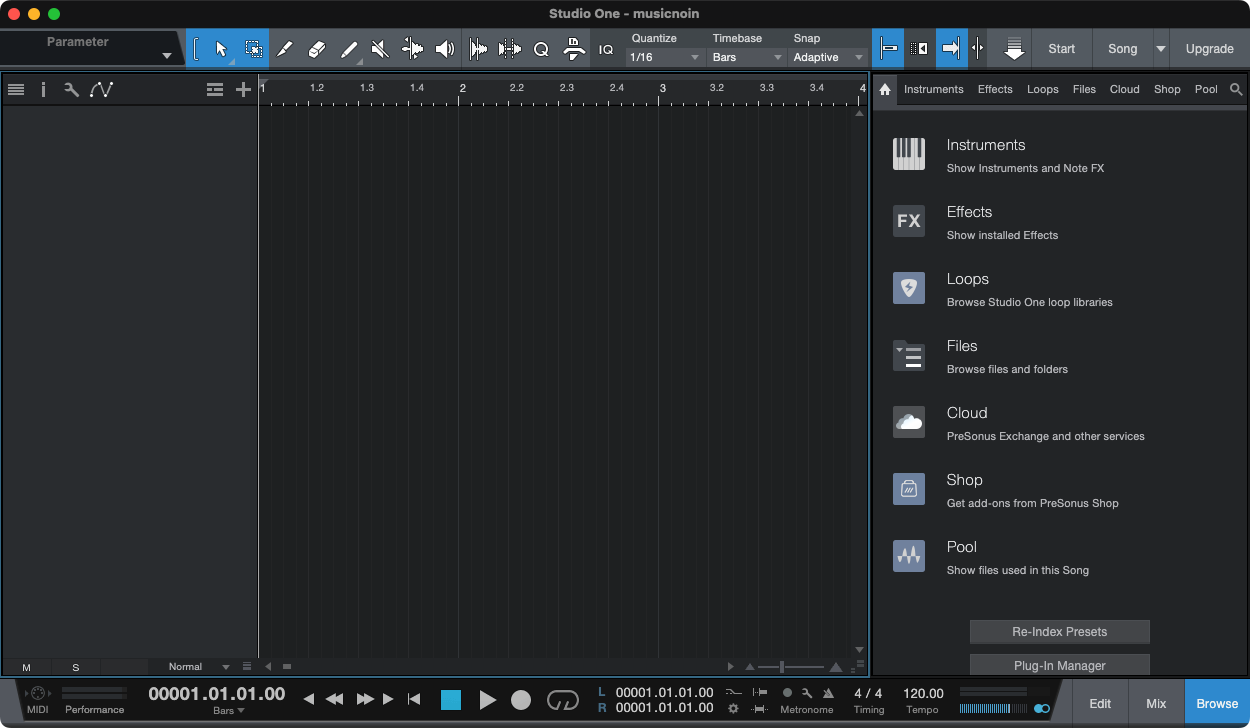Select the Listen speaker tool
Screen dimensions: 1250x728
pos(445,49)
